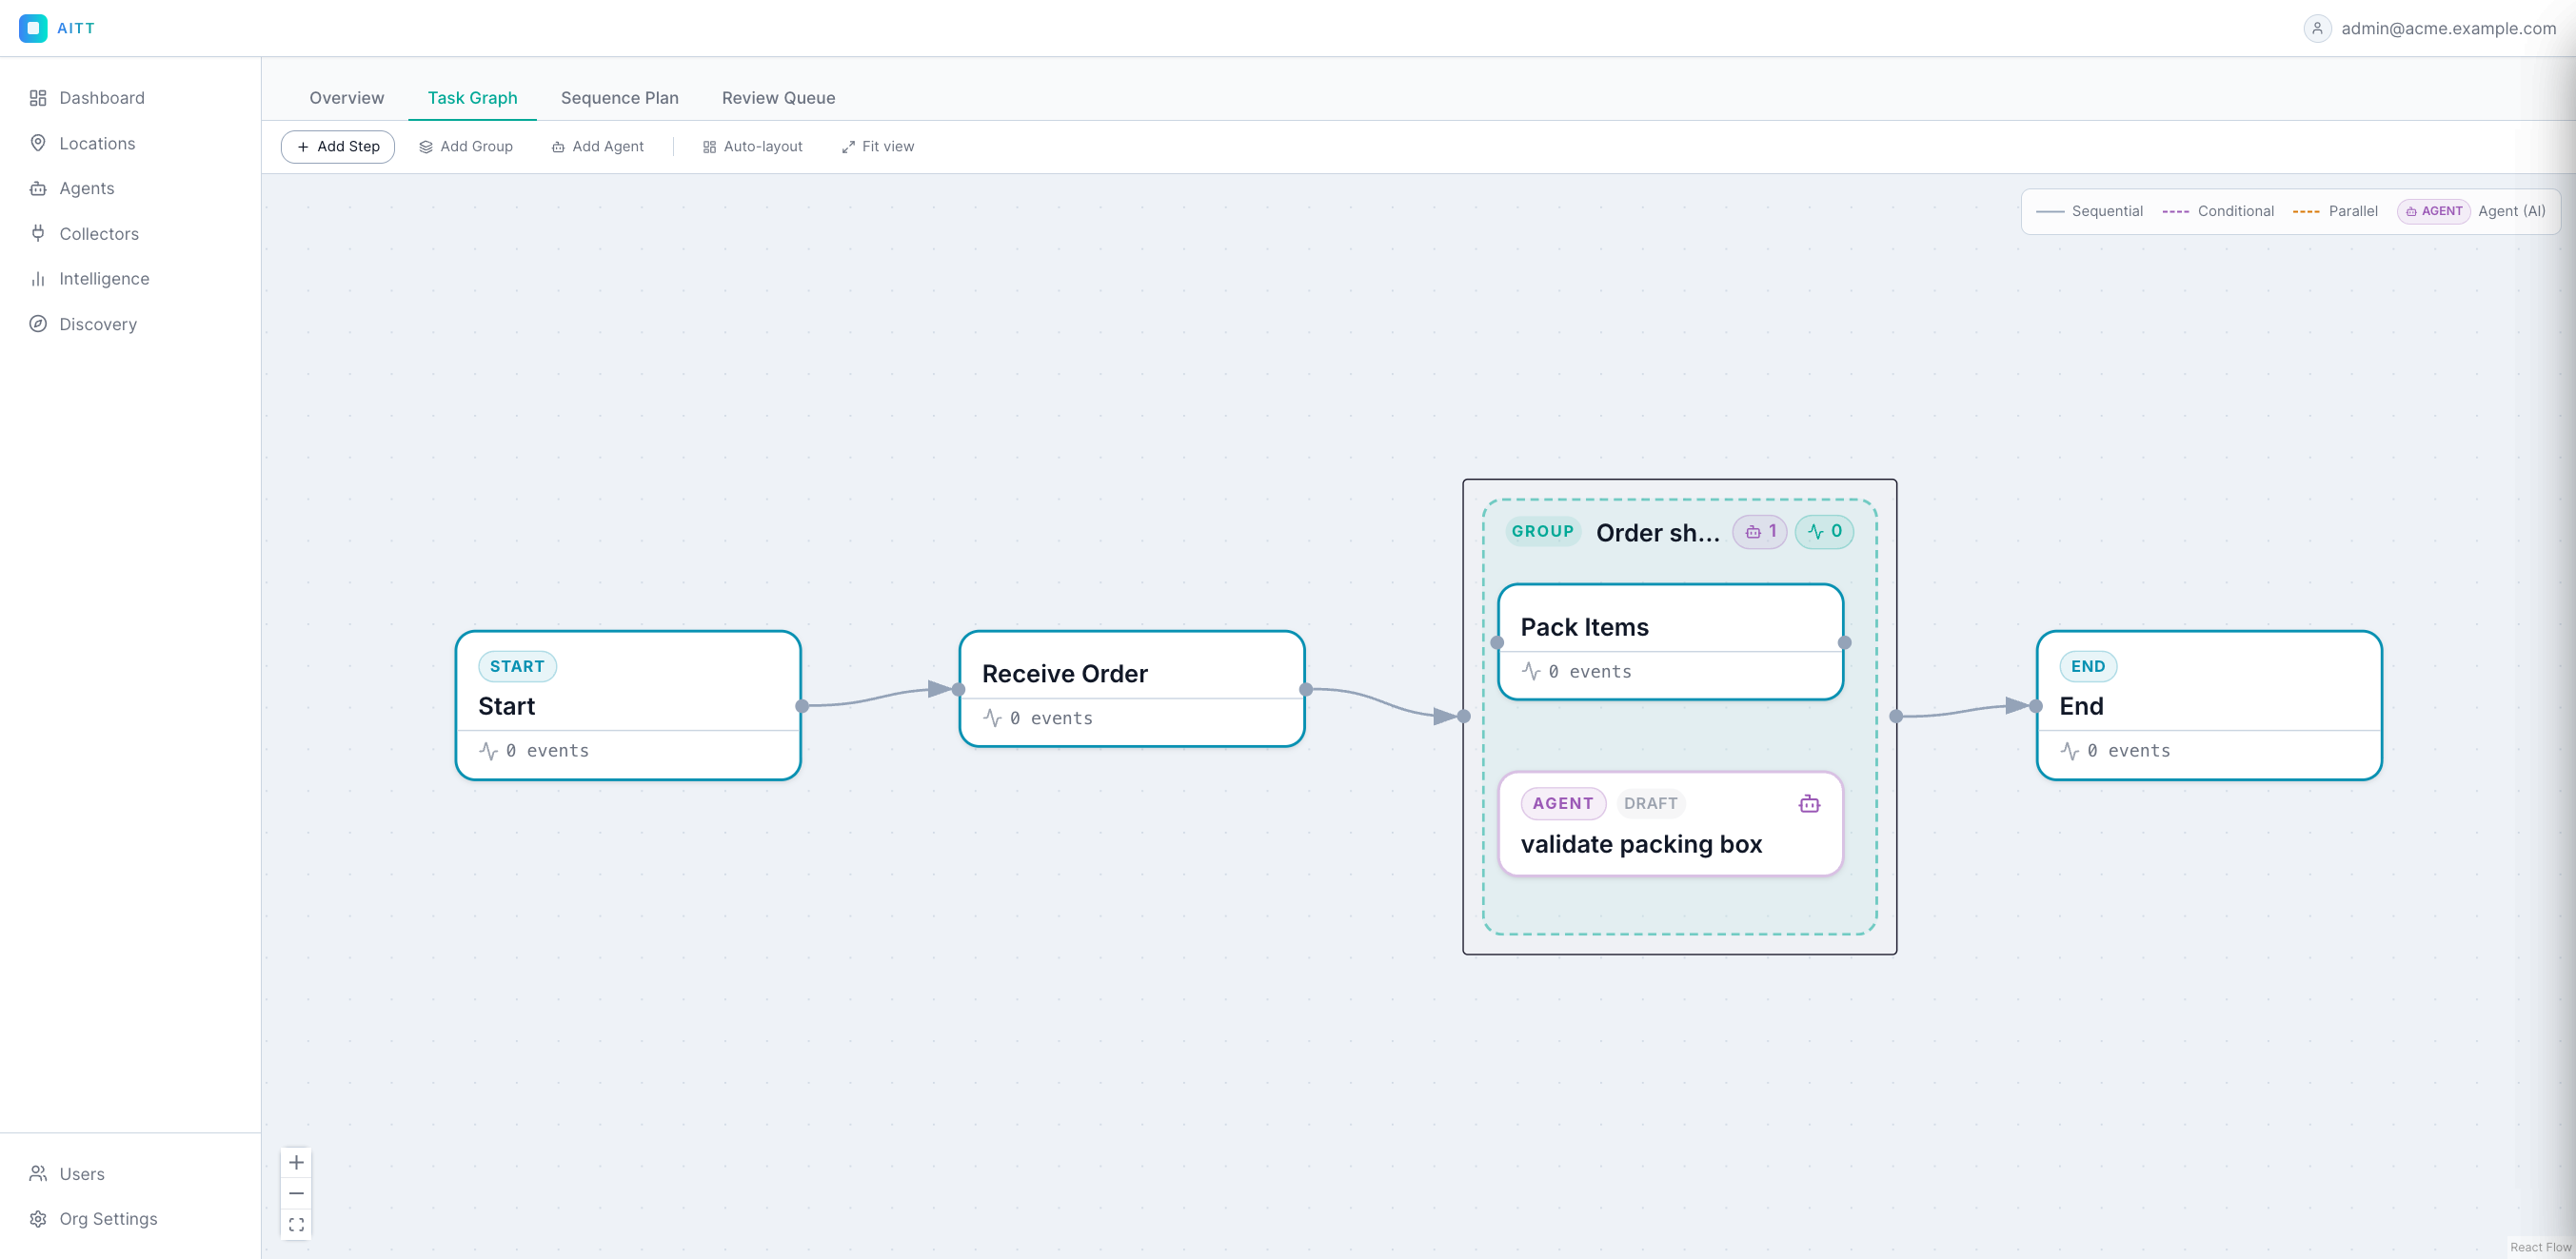Click the Order sh... group title
This screenshot has width=2576, height=1259.
(x=1658, y=533)
